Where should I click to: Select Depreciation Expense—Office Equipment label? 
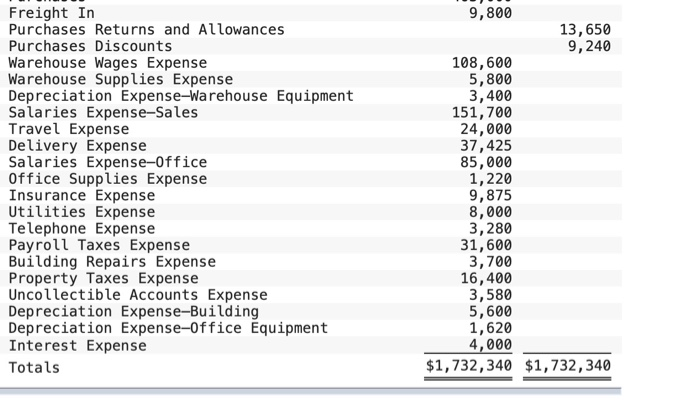(168, 328)
